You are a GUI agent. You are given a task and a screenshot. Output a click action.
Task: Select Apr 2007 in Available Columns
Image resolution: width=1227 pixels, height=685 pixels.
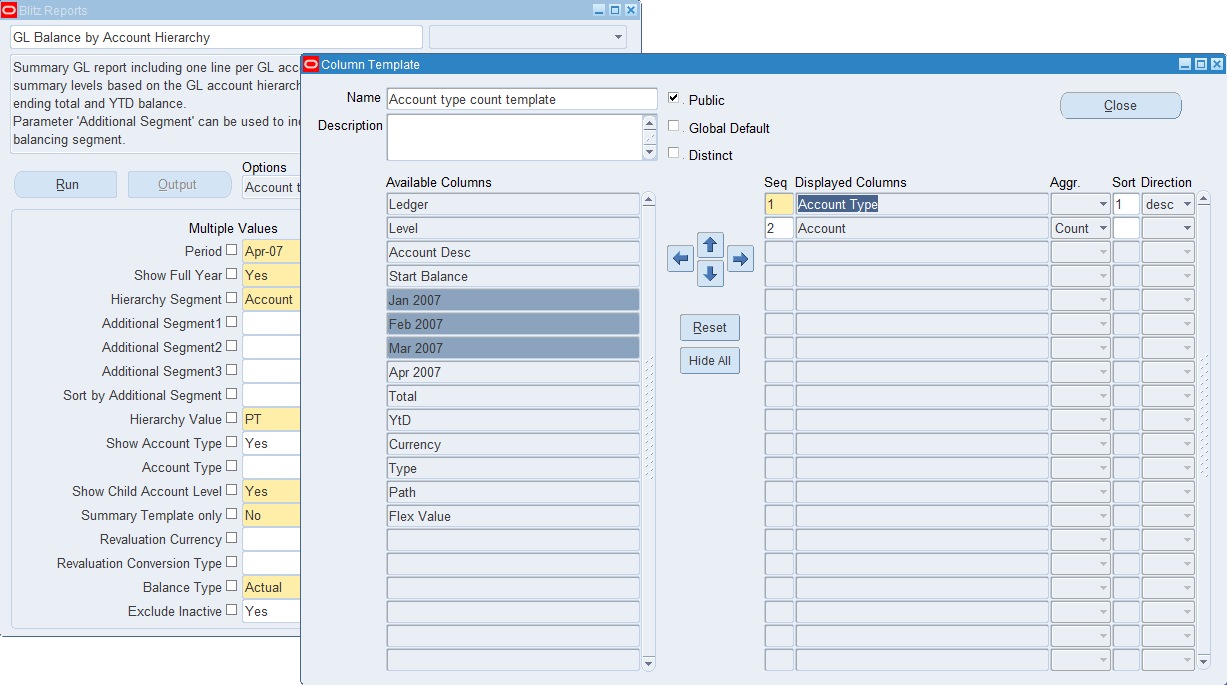513,372
